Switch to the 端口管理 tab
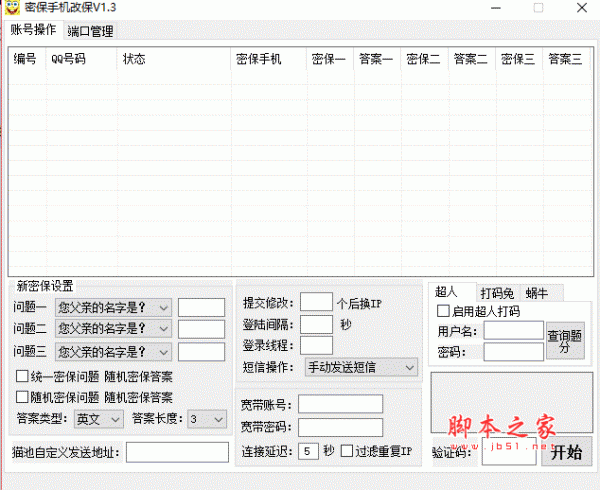The image size is (600, 490). pos(90,31)
